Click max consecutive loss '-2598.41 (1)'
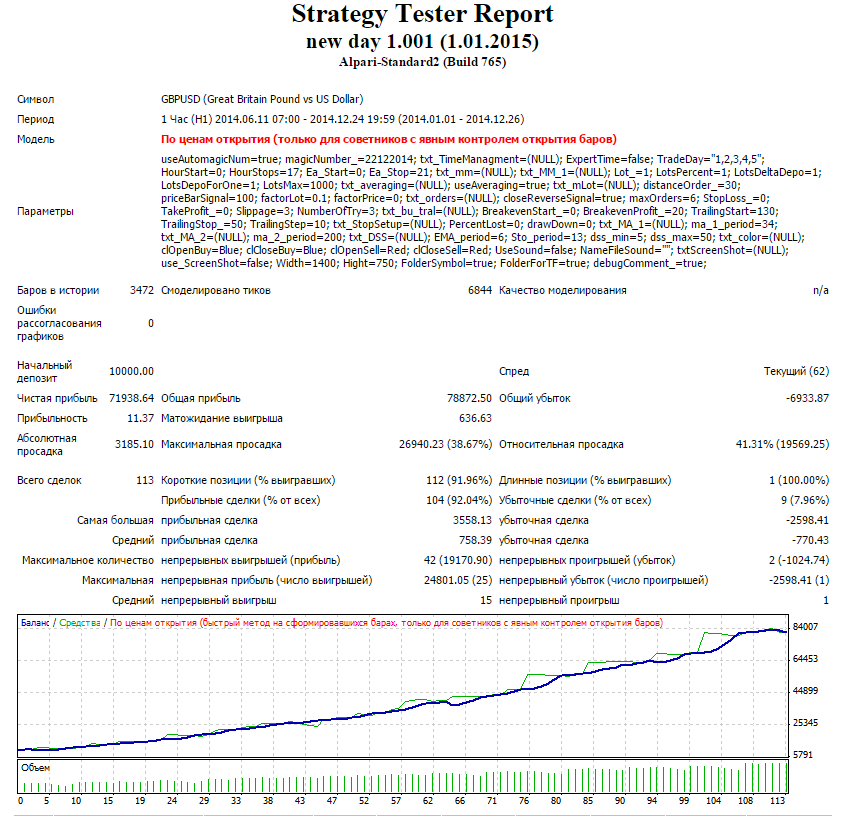The height and width of the screenshot is (816, 862). click(x=799, y=580)
